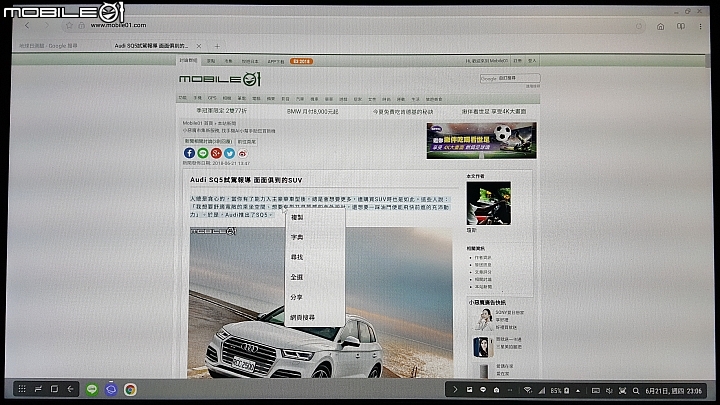The image size is (720, 405).
Task: Click the volume speaker icon
Action: click(609, 391)
